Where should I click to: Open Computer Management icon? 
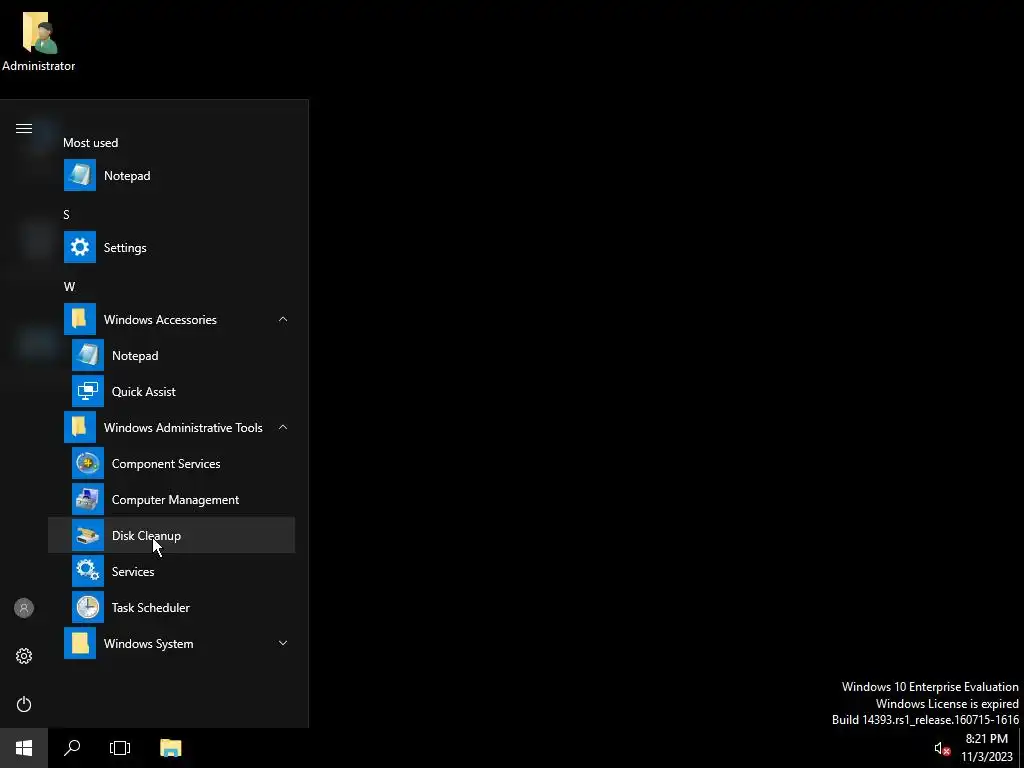88,499
